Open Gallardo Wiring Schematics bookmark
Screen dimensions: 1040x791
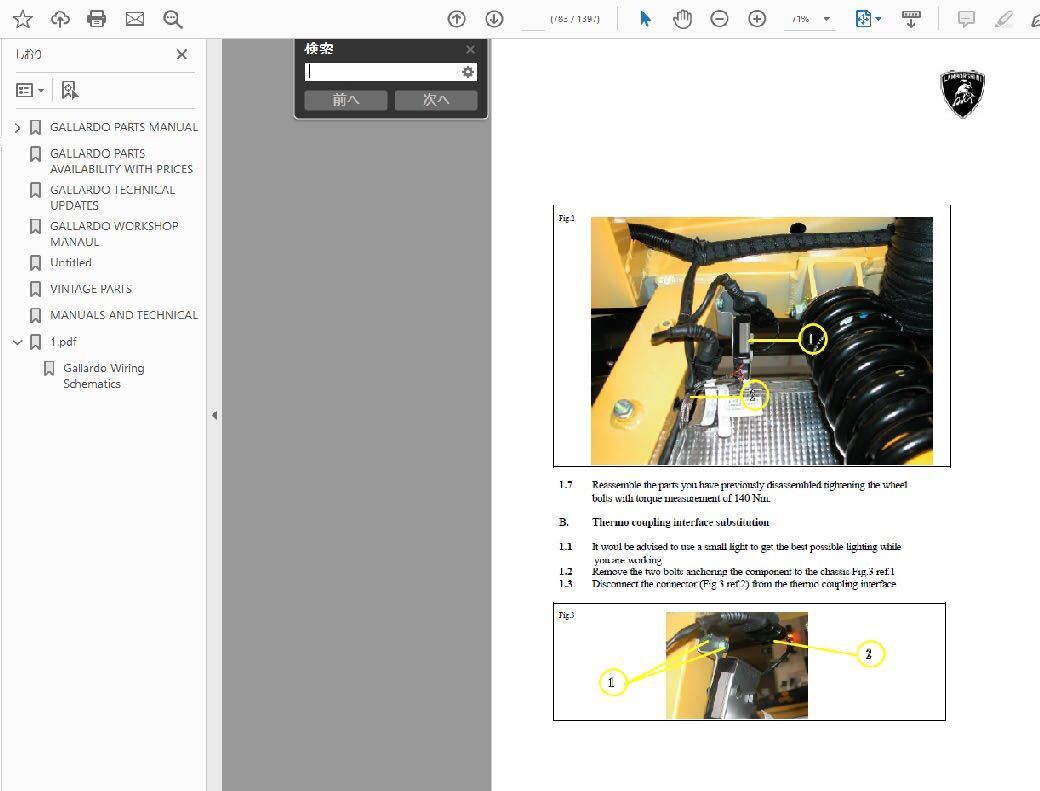[x=103, y=376]
